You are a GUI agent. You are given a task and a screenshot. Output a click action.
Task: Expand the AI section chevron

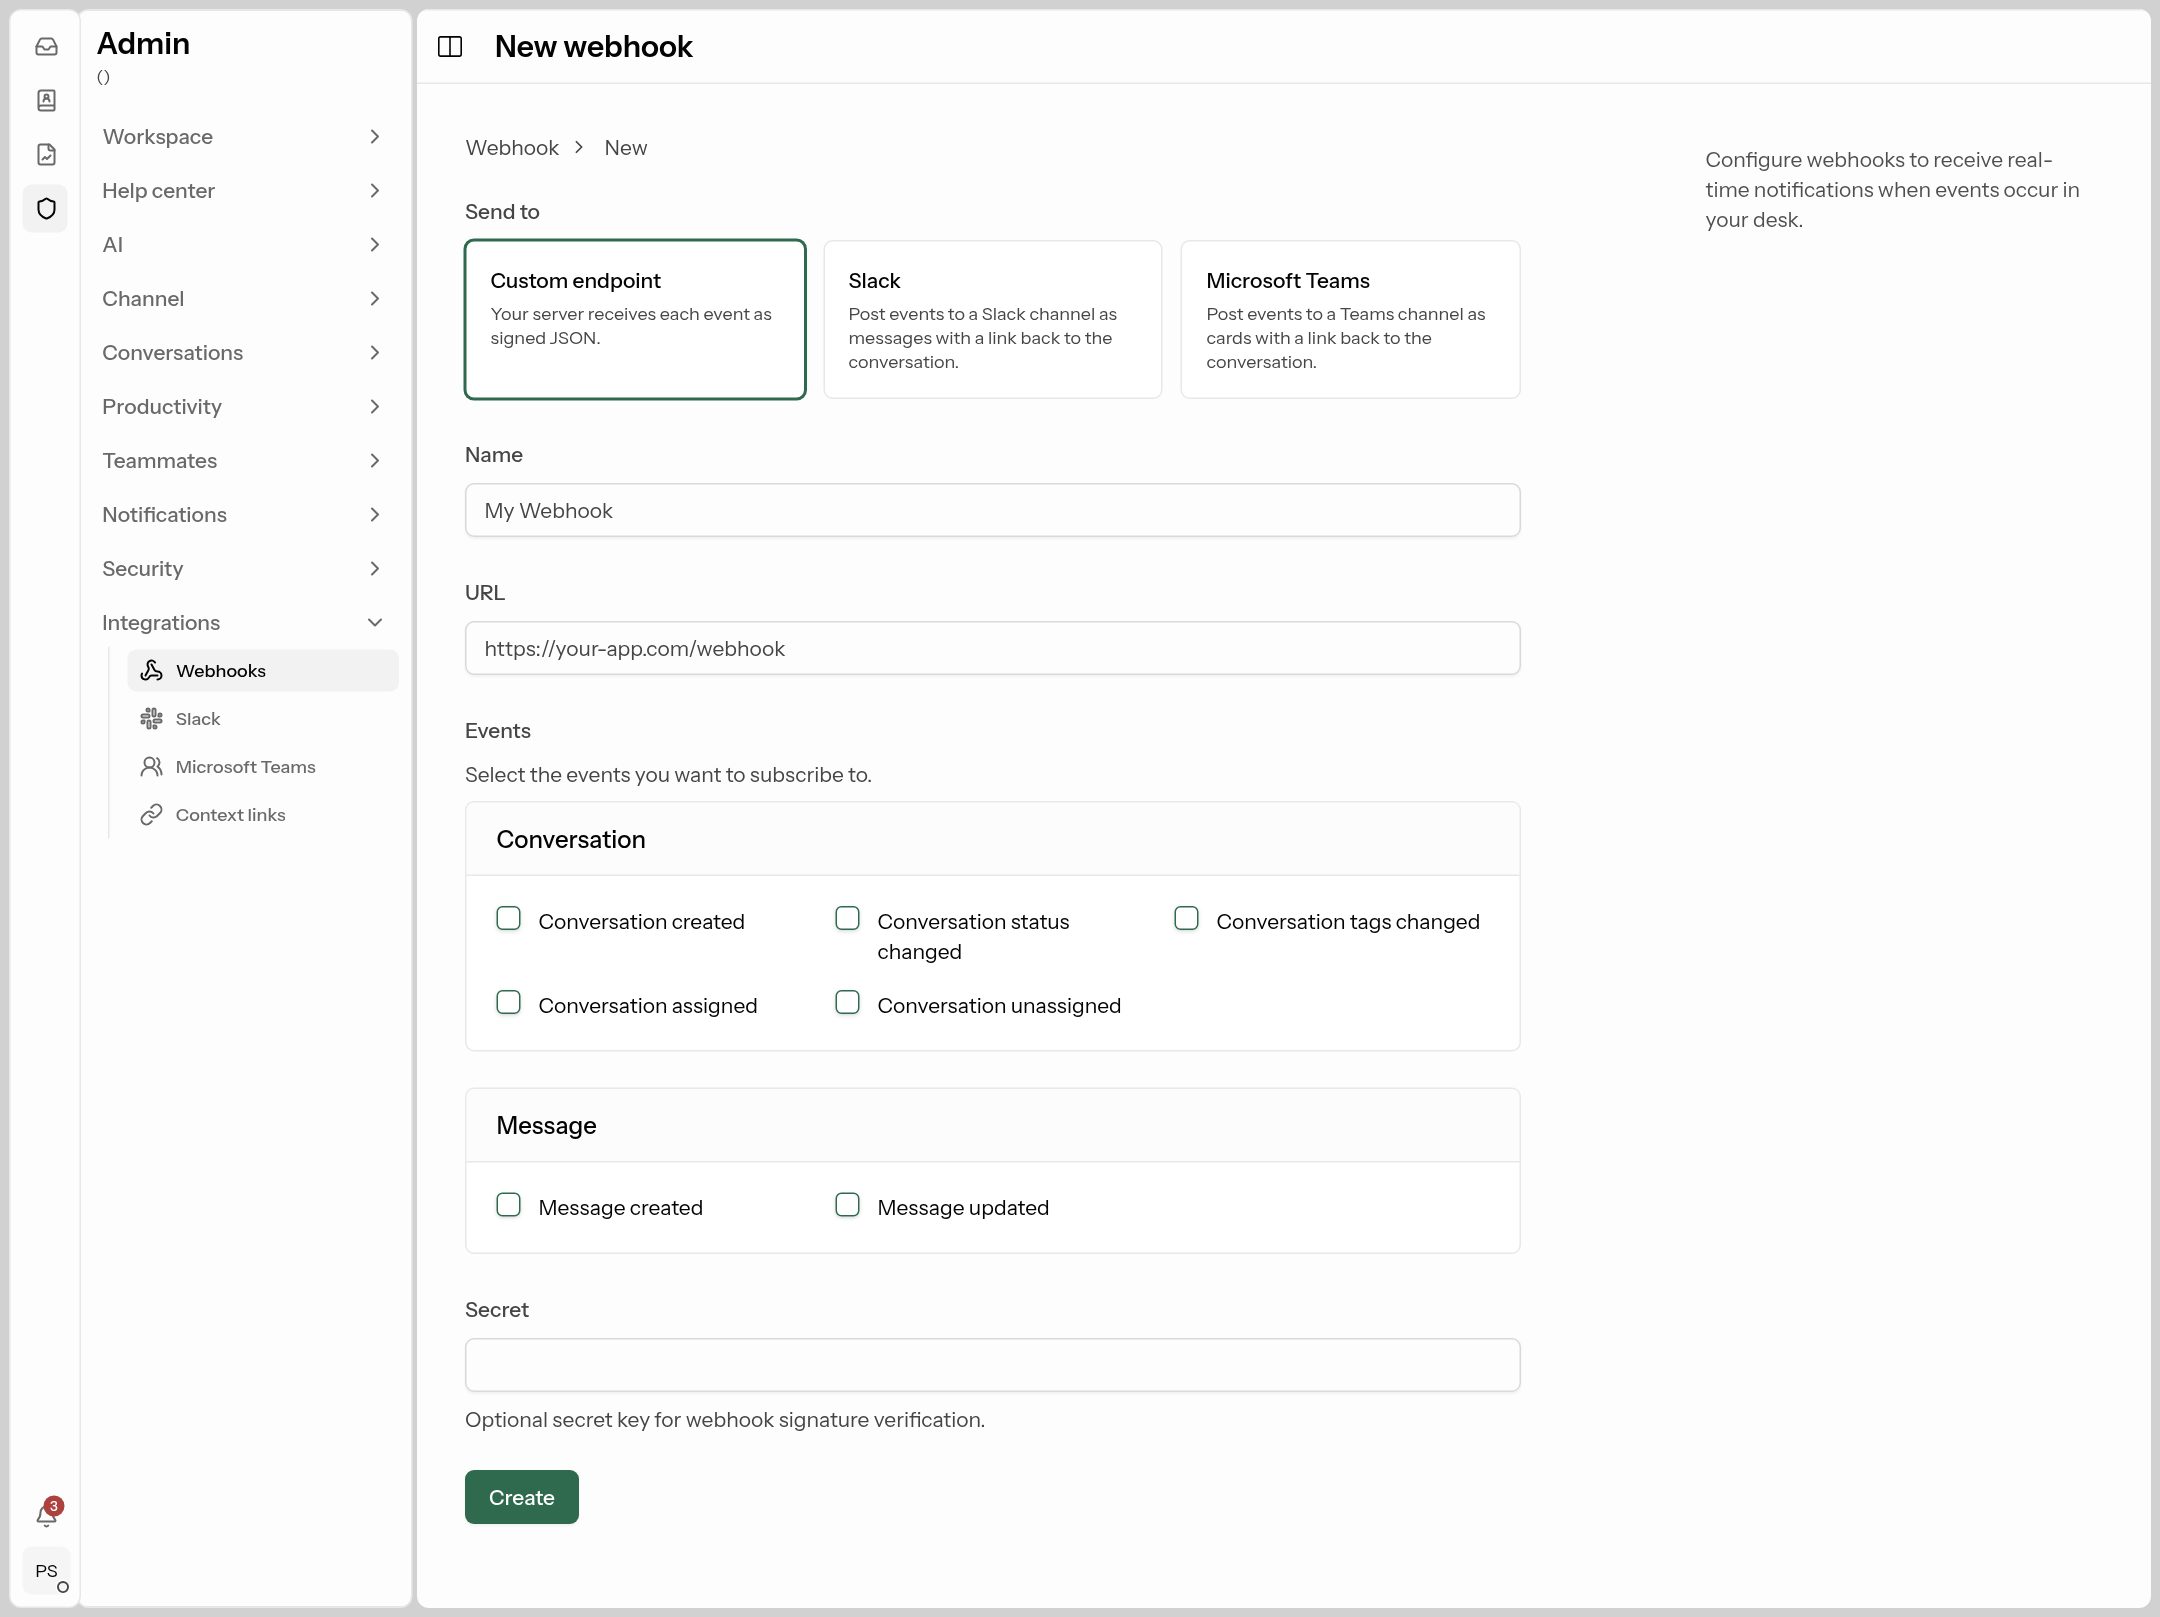coord(375,244)
